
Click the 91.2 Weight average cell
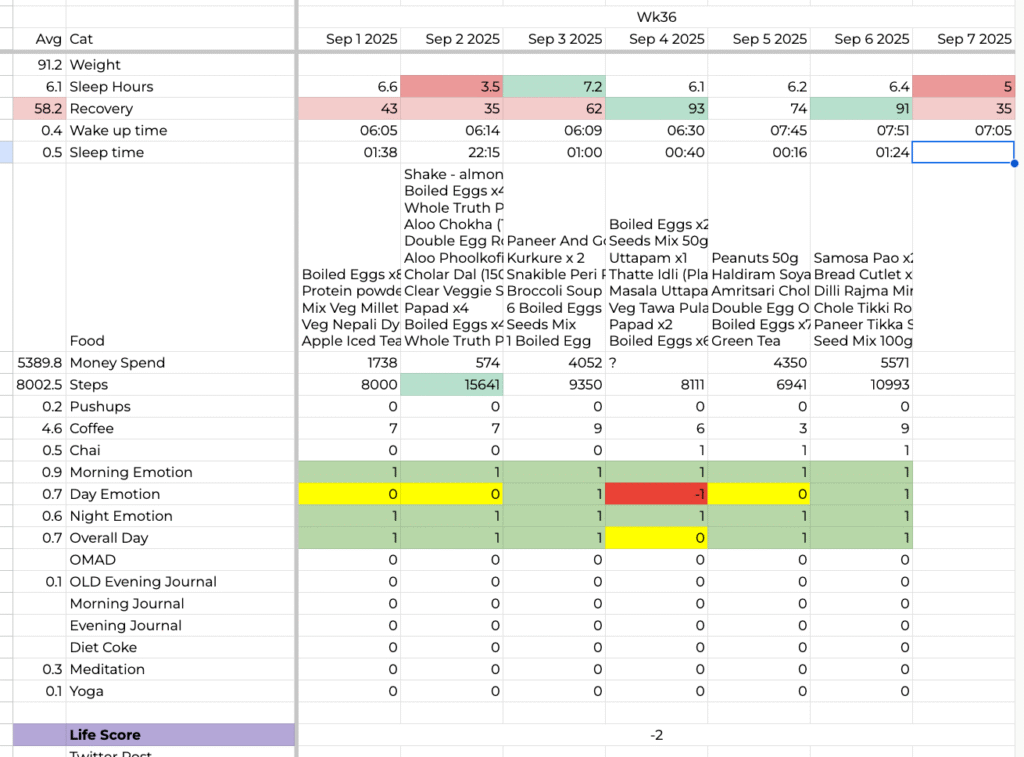coord(39,65)
